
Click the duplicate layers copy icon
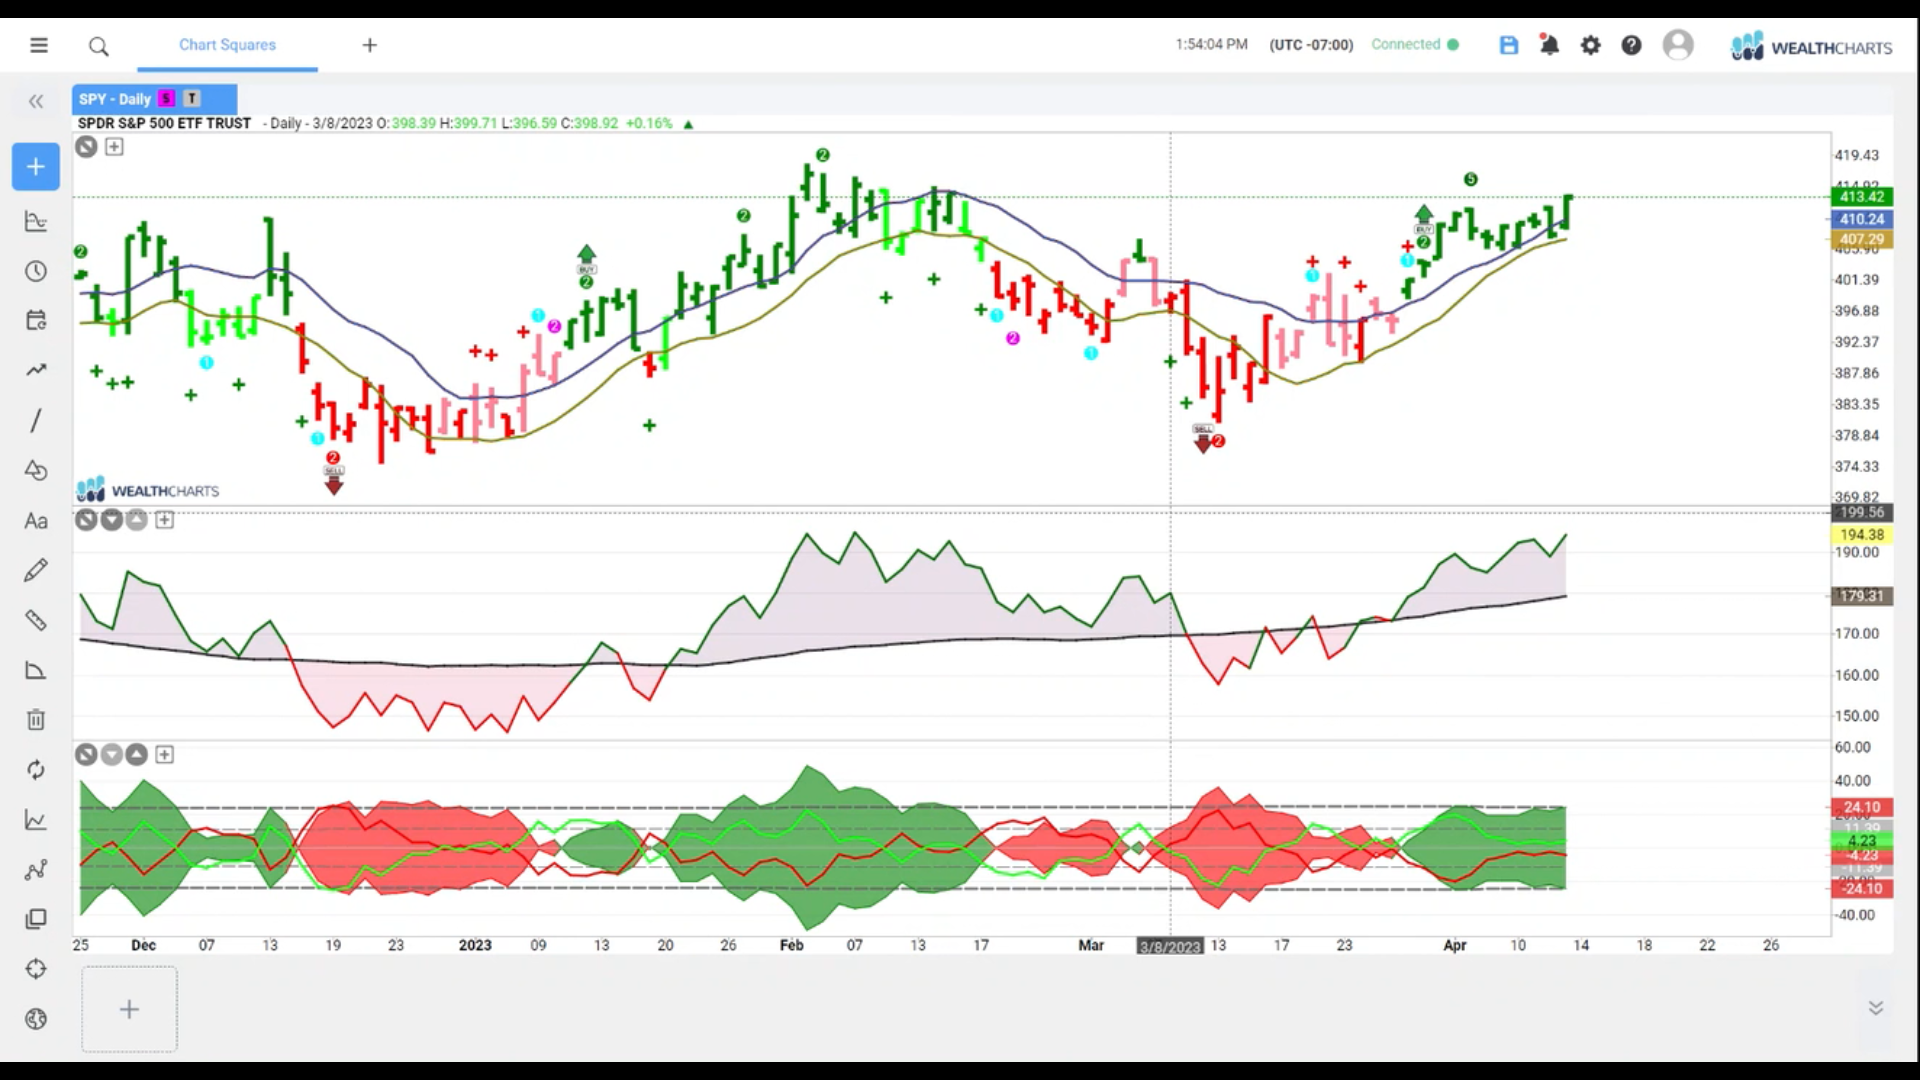tap(36, 919)
